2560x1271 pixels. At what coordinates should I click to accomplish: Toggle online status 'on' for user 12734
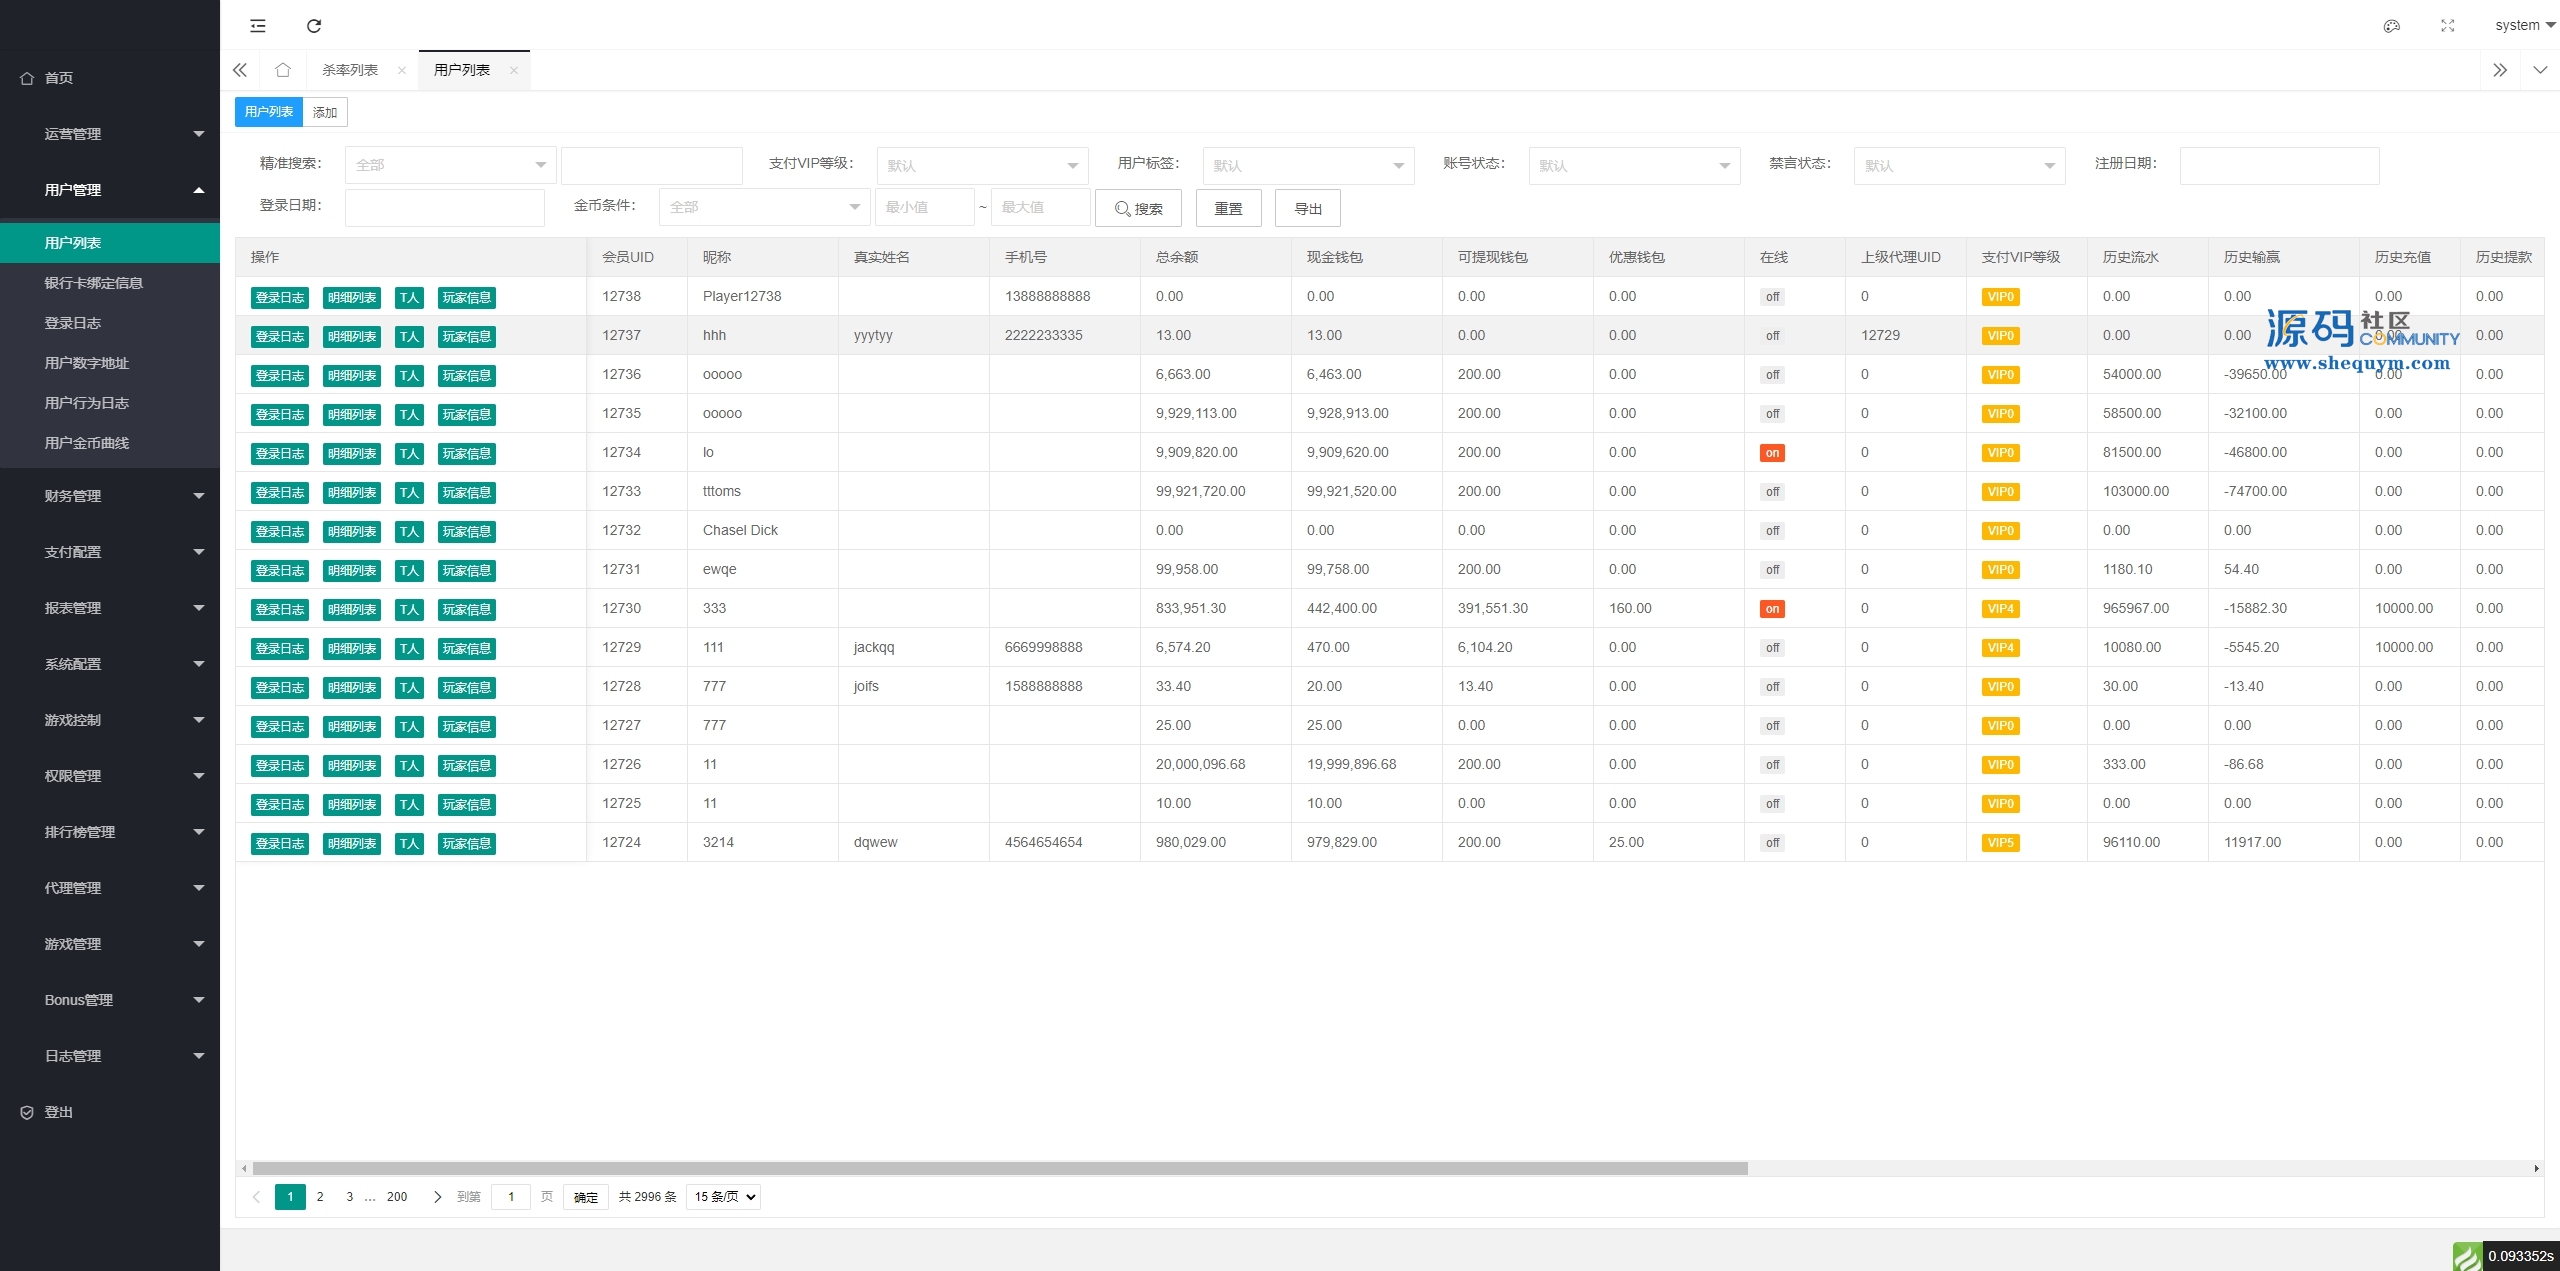1772,453
